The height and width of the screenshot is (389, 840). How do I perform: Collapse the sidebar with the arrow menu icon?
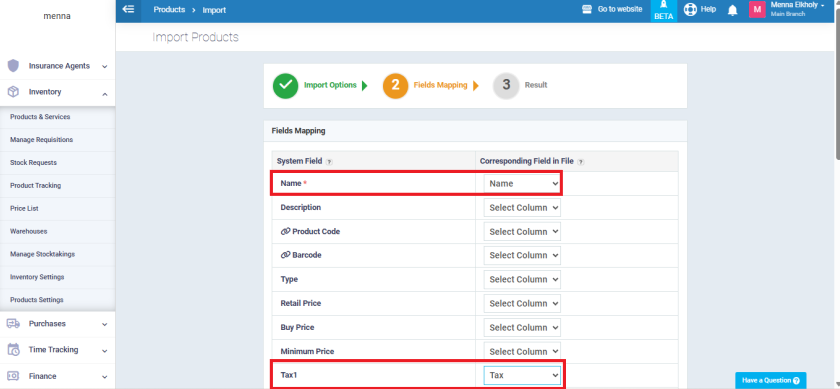click(x=128, y=10)
